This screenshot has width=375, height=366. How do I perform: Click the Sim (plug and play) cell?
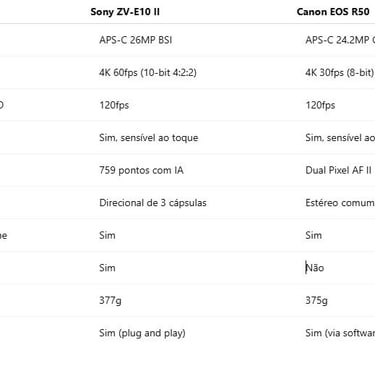click(x=142, y=333)
